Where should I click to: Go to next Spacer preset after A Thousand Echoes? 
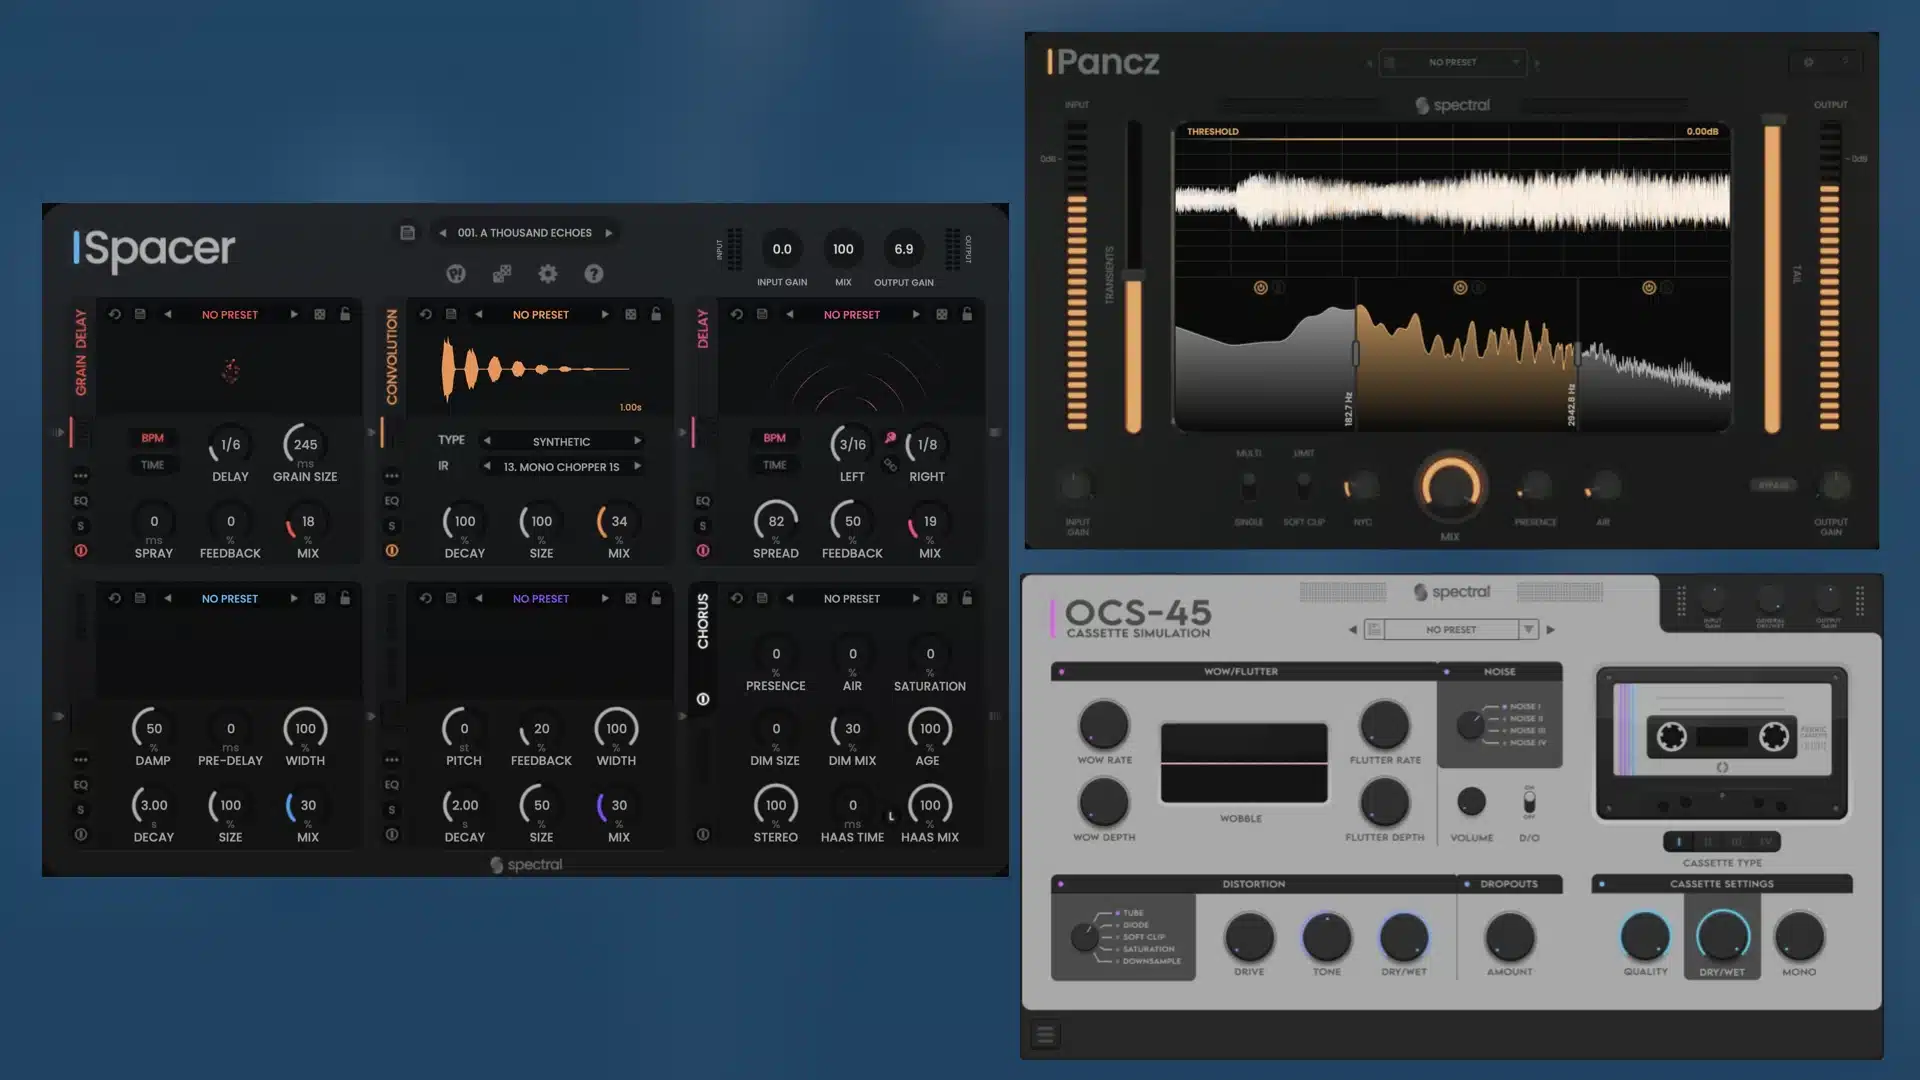608,233
